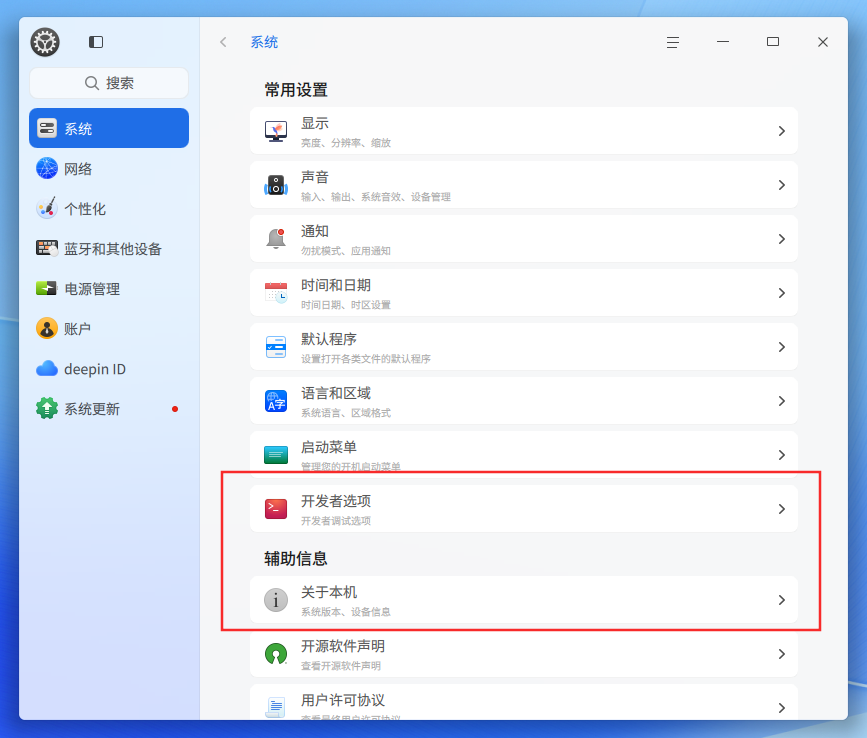Open the hamburger main menu
Image resolution: width=867 pixels, height=738 pixels.
[x=673, y=42]
